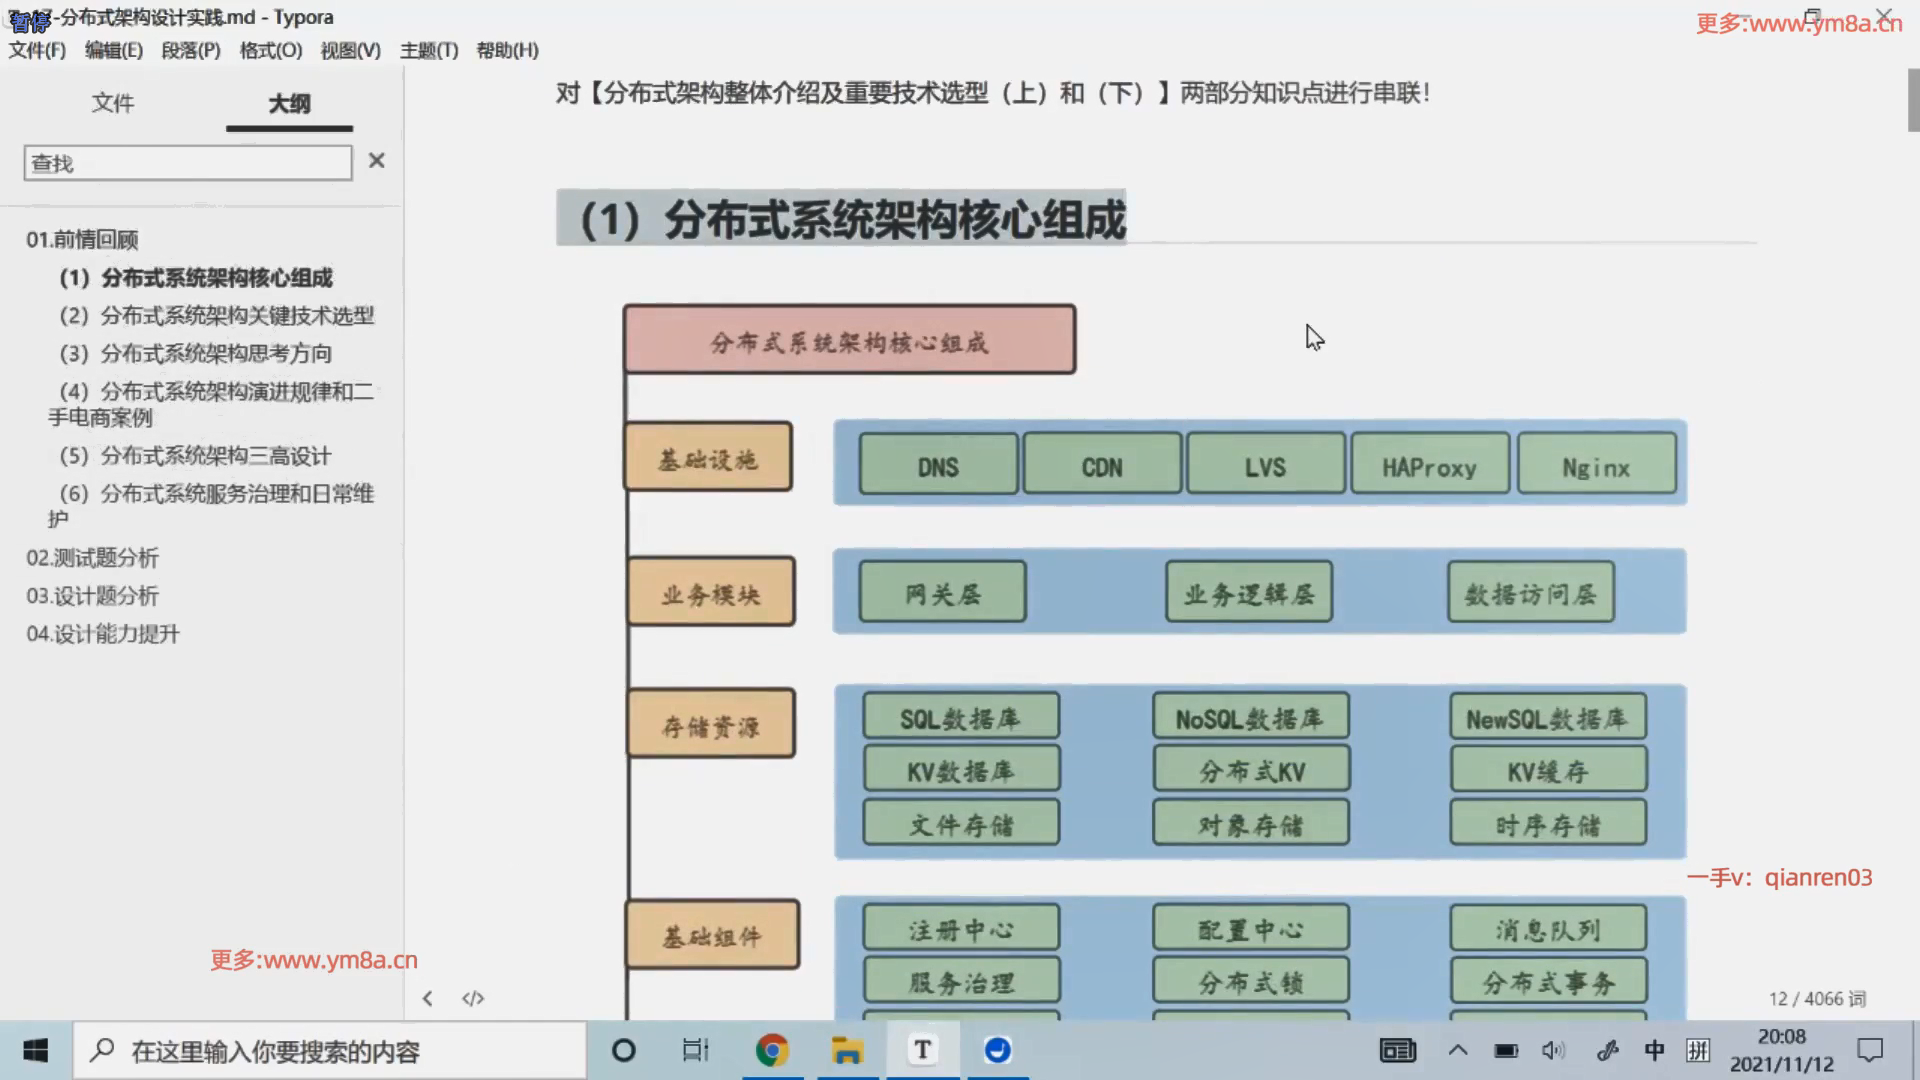Switch to the 文件 sidebar tab

coord(112,103)
